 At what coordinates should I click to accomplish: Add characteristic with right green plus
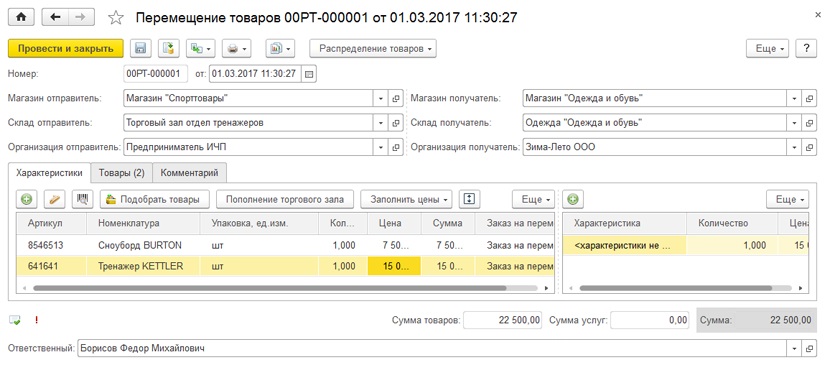[x=573, y=199]
